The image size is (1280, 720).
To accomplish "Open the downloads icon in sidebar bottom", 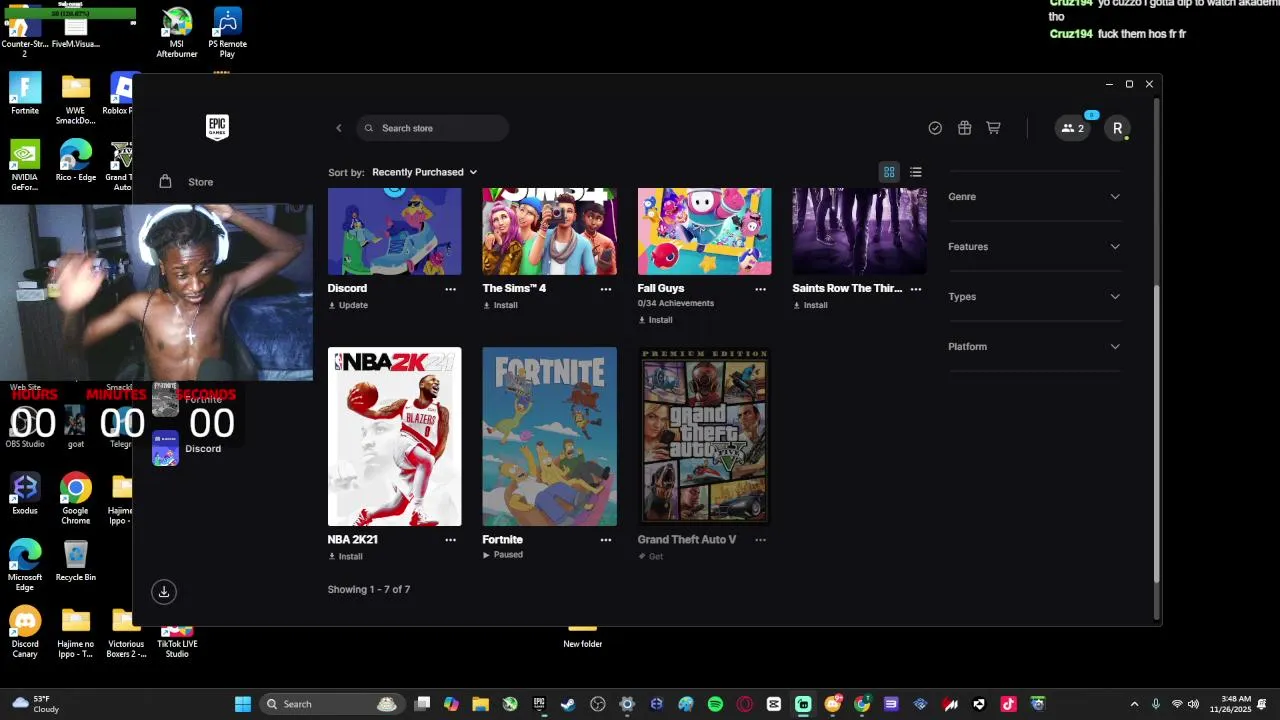I will pos(164,591).
